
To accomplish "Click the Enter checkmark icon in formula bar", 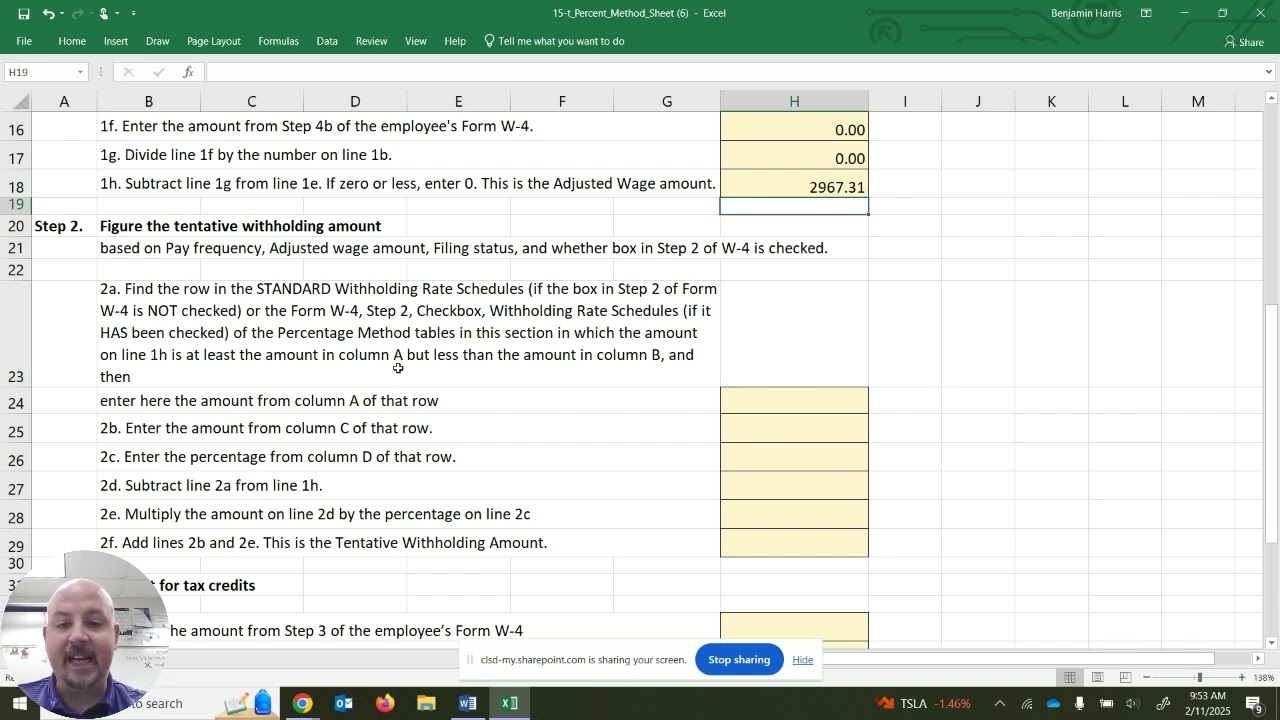I will pyautogui.click(x=158, y=72).
